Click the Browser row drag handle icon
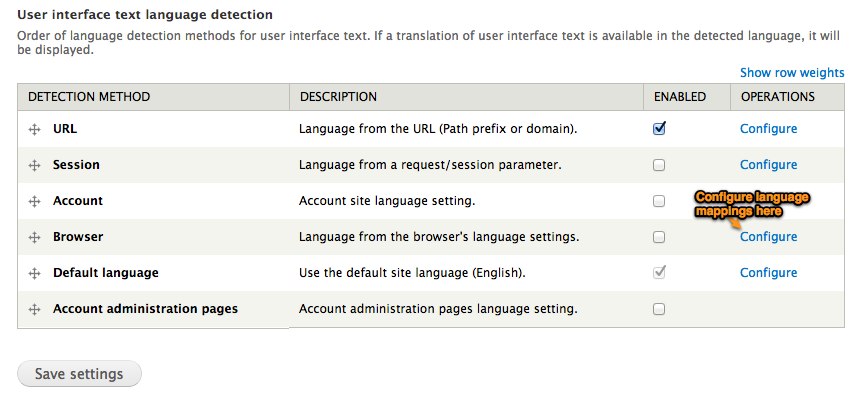865x405 pixels. [x=34, y=237]
